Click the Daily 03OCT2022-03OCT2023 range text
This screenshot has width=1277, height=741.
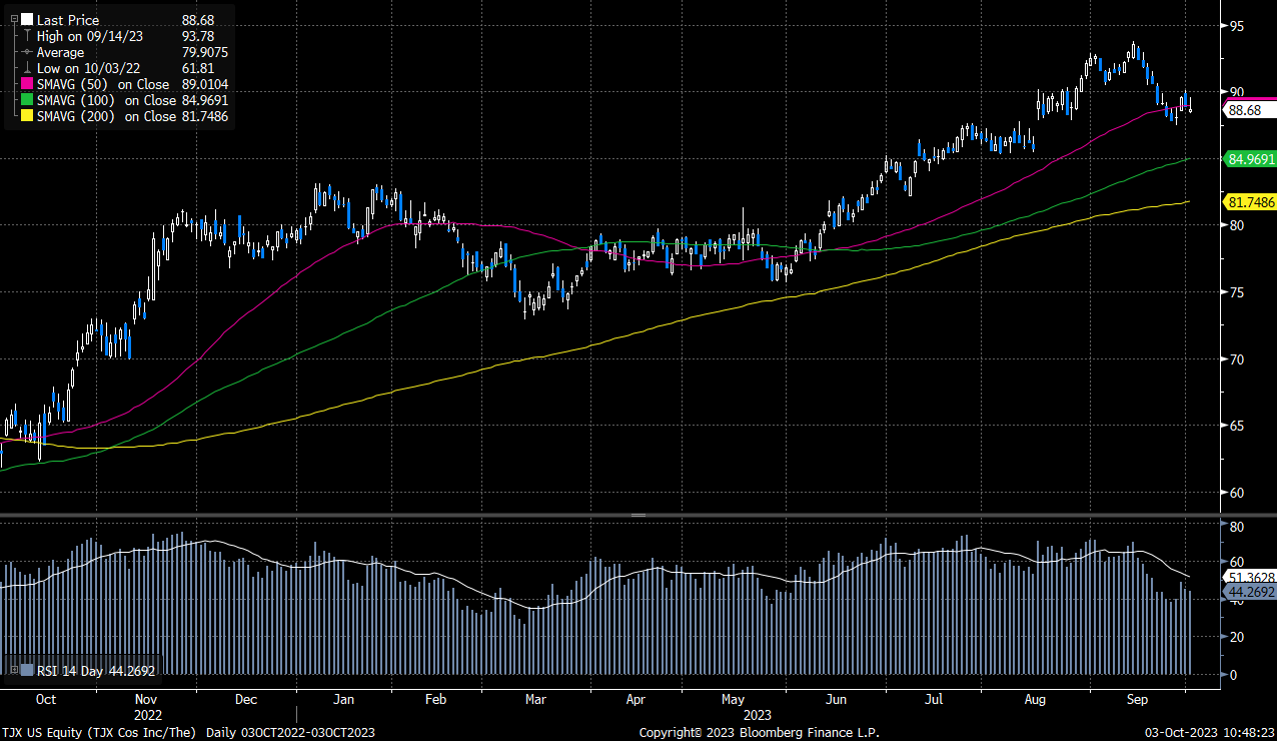[290, 731]
